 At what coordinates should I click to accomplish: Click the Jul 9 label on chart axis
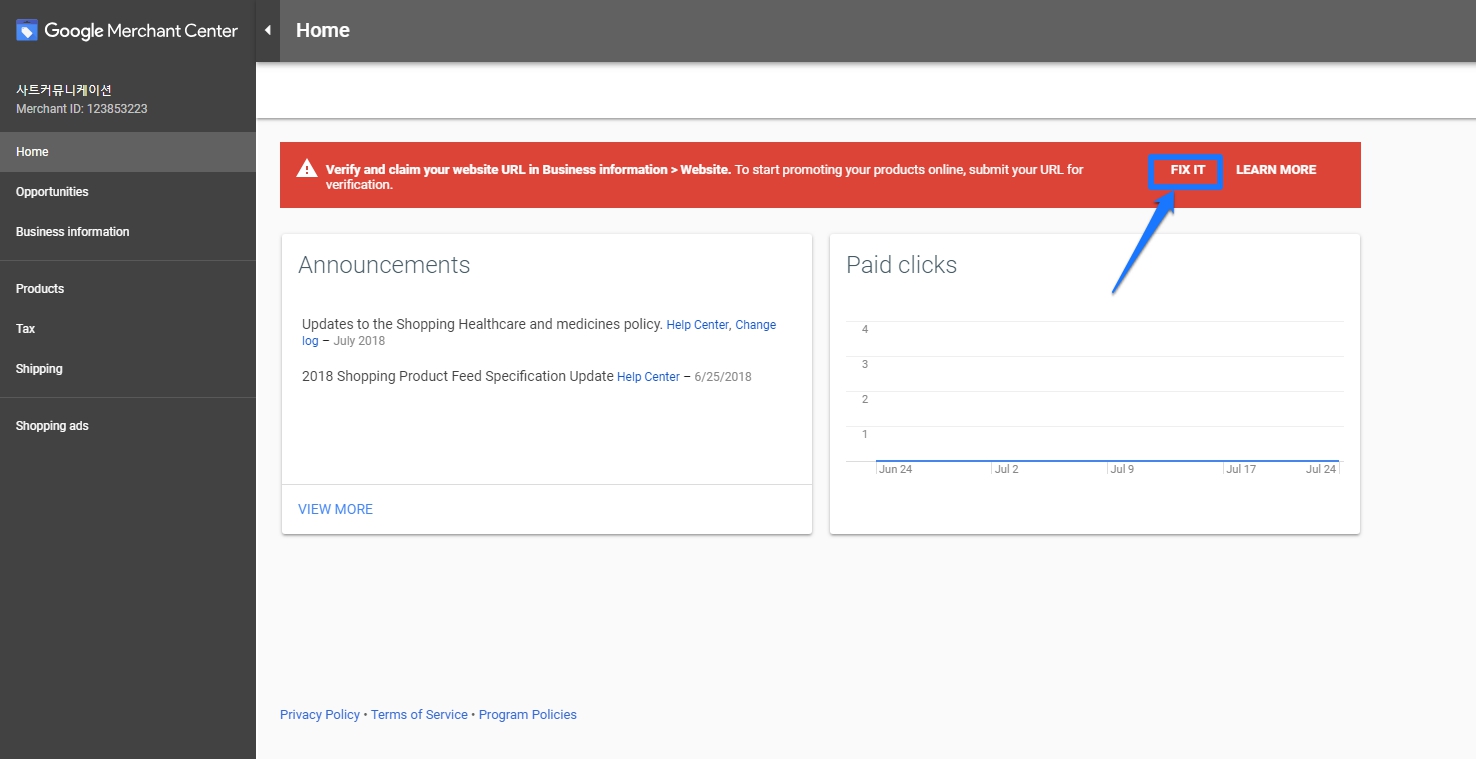1122,469
